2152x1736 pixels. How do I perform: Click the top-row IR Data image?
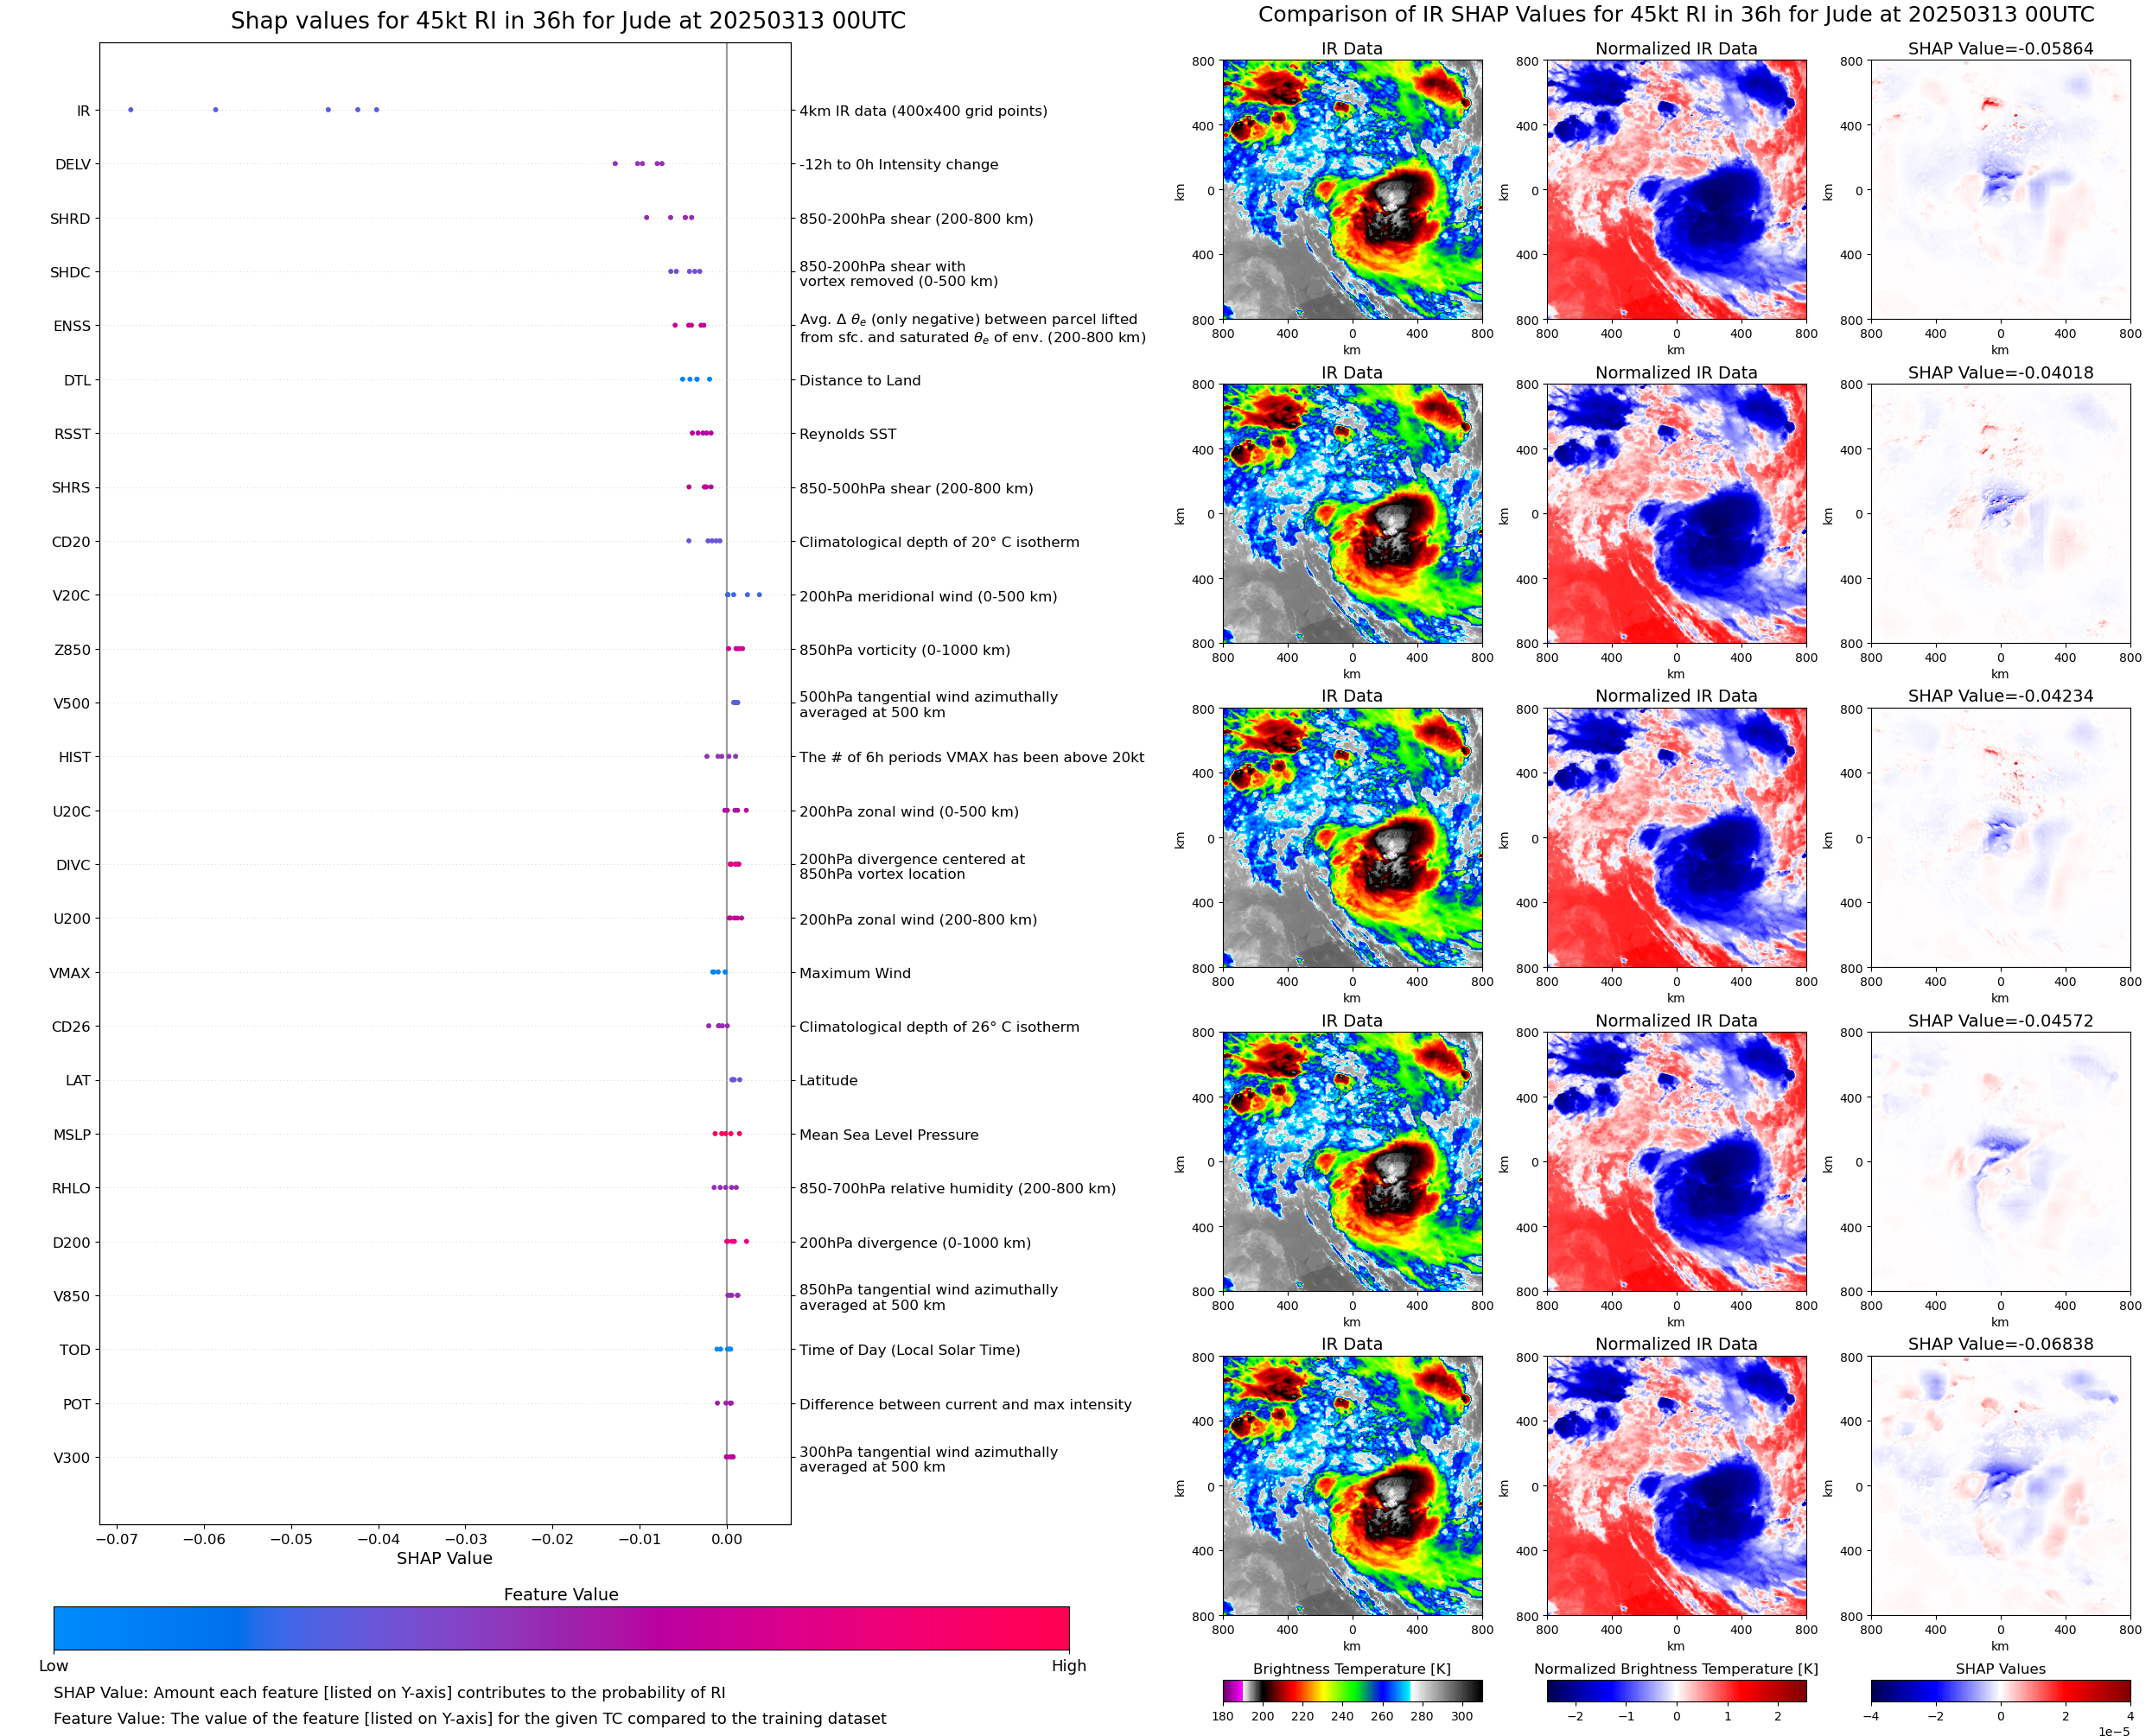1352,190
